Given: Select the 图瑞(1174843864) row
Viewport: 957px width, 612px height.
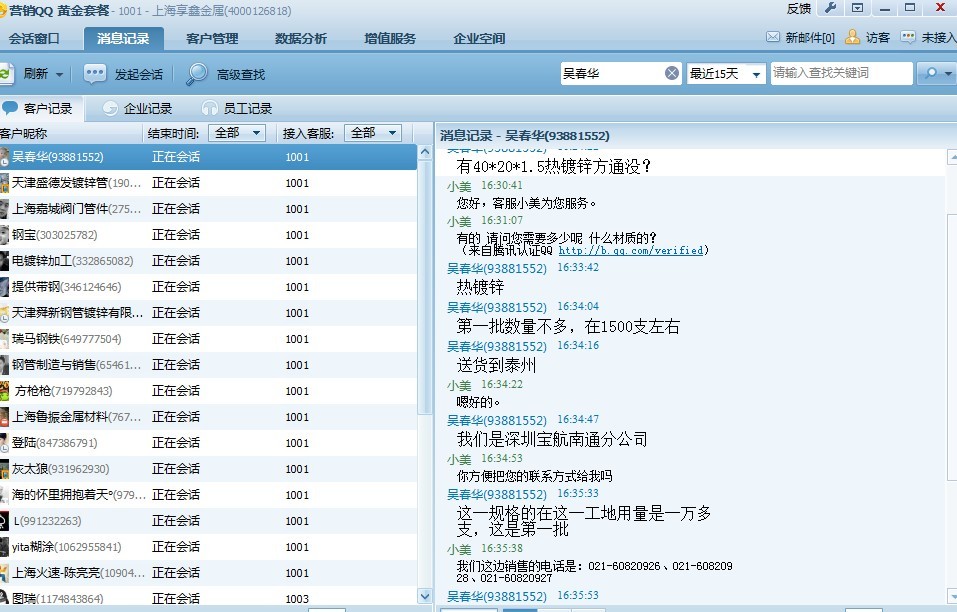Looking at the screenshot, I should 208,597.
